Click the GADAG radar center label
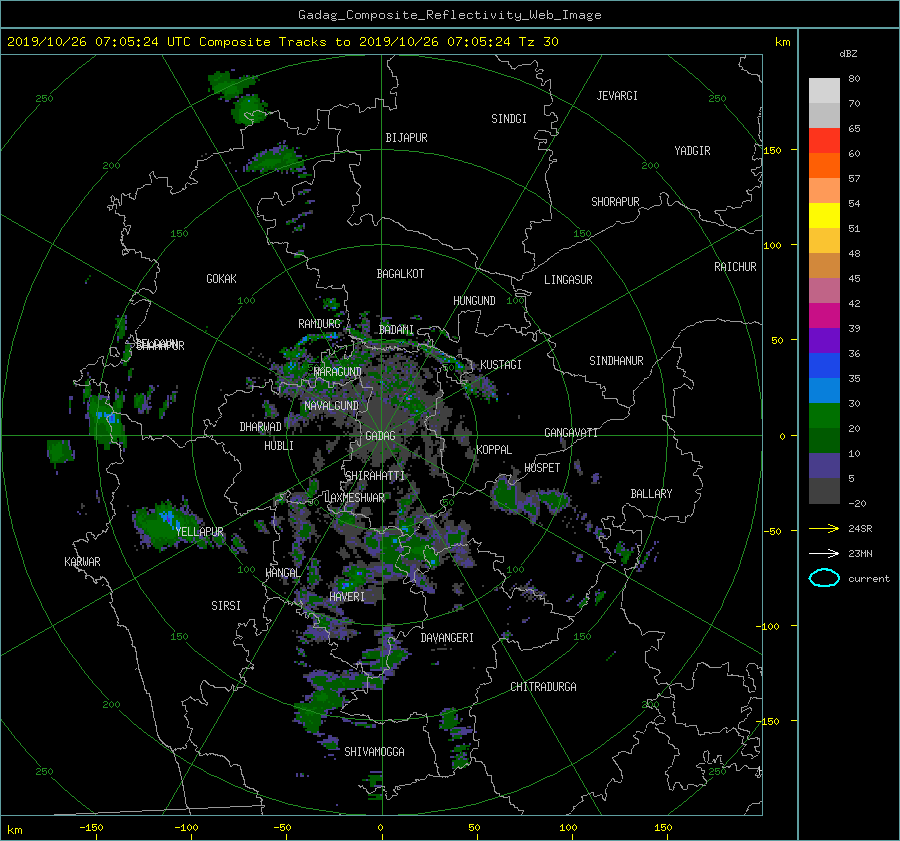The height and width of the screenshot is (841, 900). click(x=380, y=436)
